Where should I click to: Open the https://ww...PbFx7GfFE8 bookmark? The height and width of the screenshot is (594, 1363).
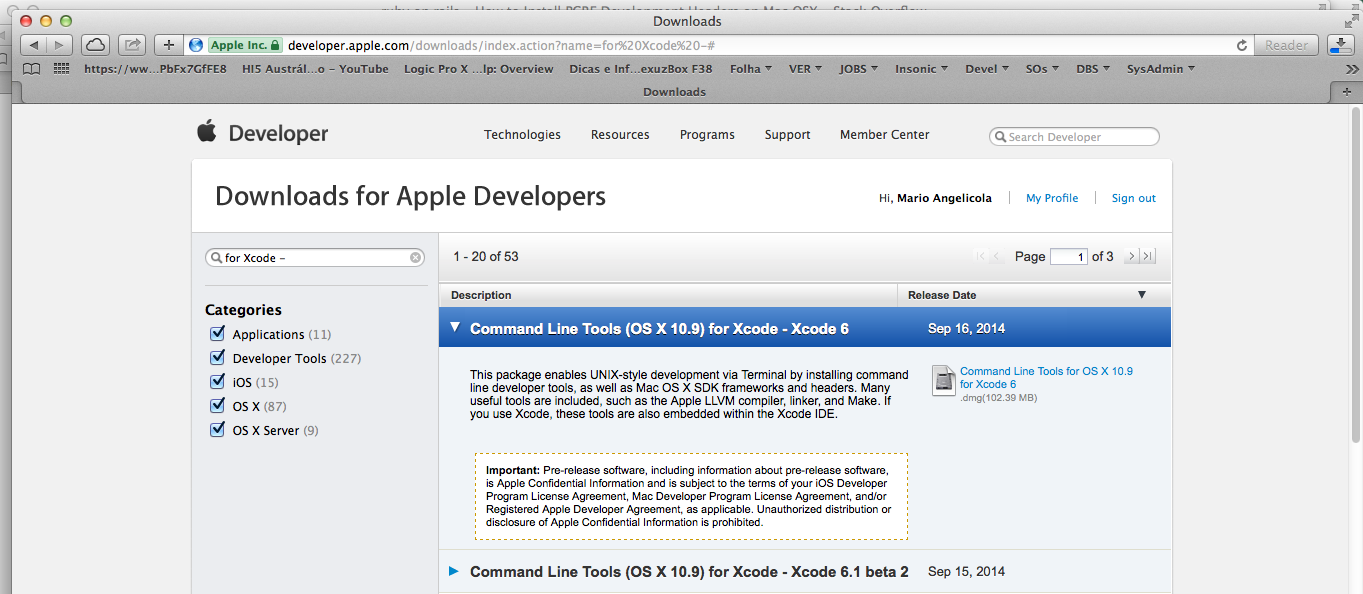(x=155, y=69)
